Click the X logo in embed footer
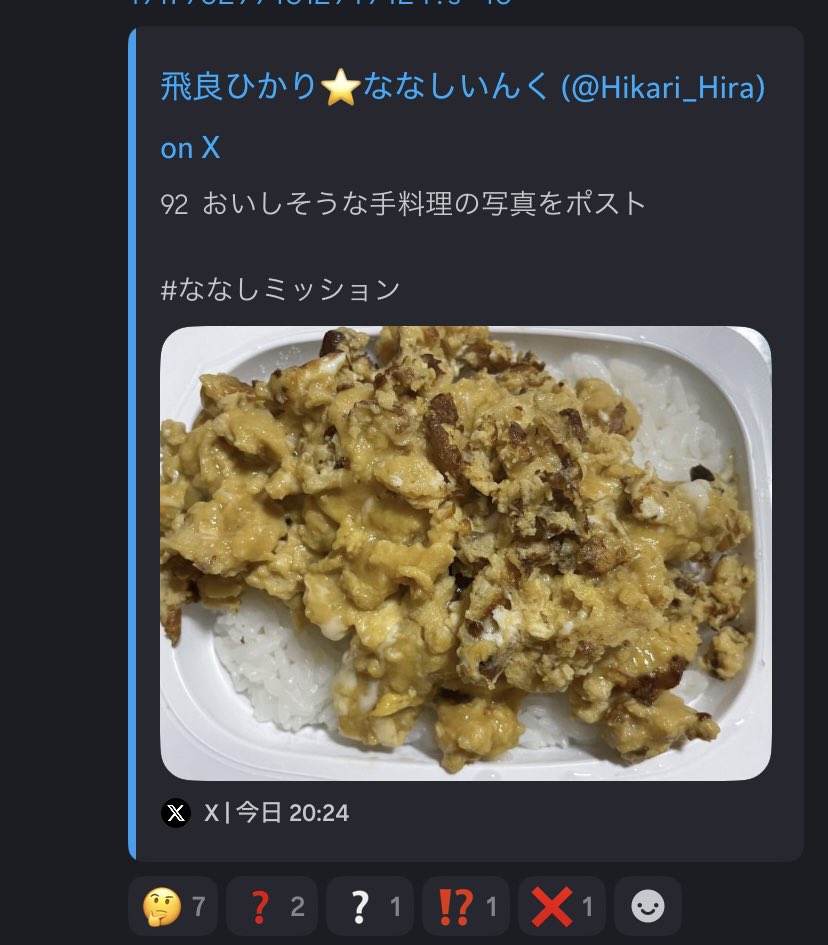 click(176, 812)
